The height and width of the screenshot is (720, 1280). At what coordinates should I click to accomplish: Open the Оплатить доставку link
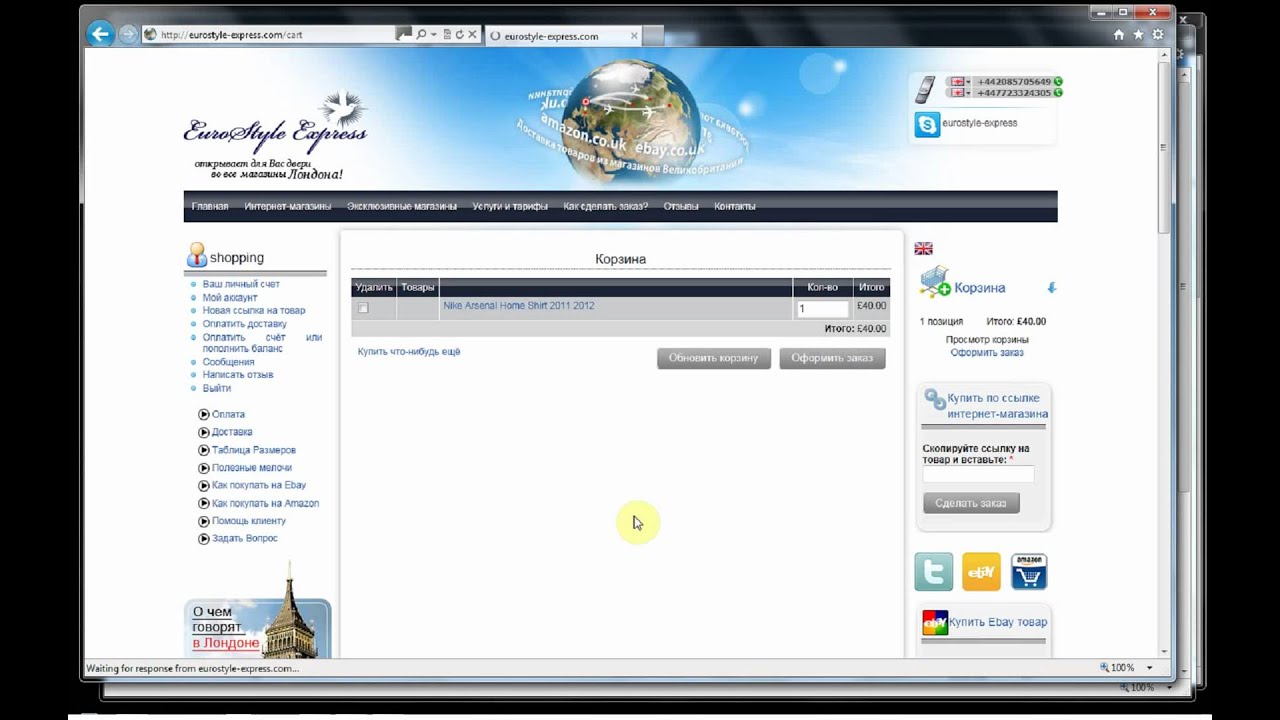[245, 323]
